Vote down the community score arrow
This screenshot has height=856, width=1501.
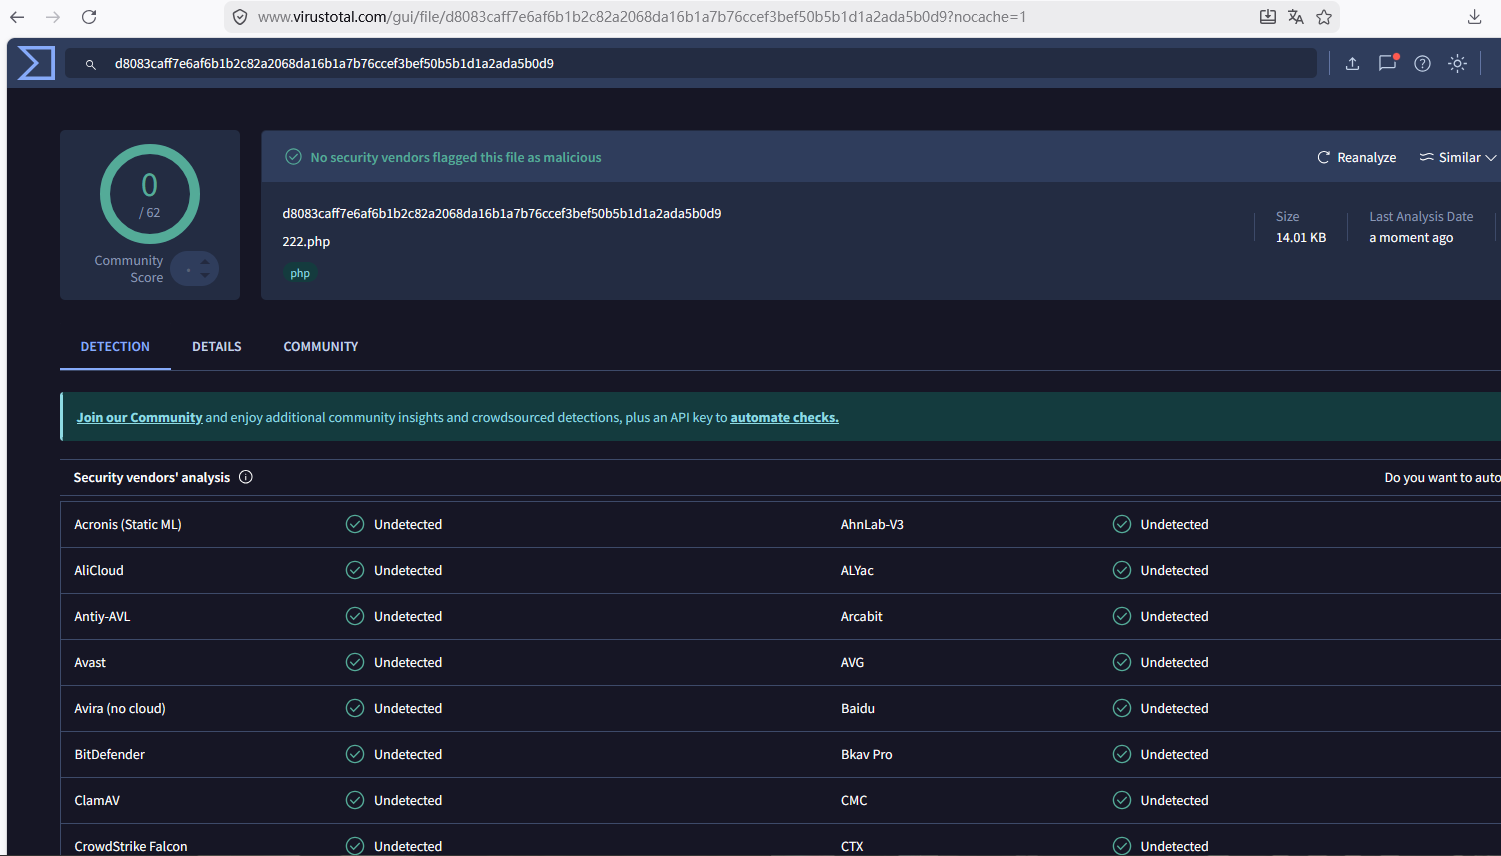tap(205, 275)
